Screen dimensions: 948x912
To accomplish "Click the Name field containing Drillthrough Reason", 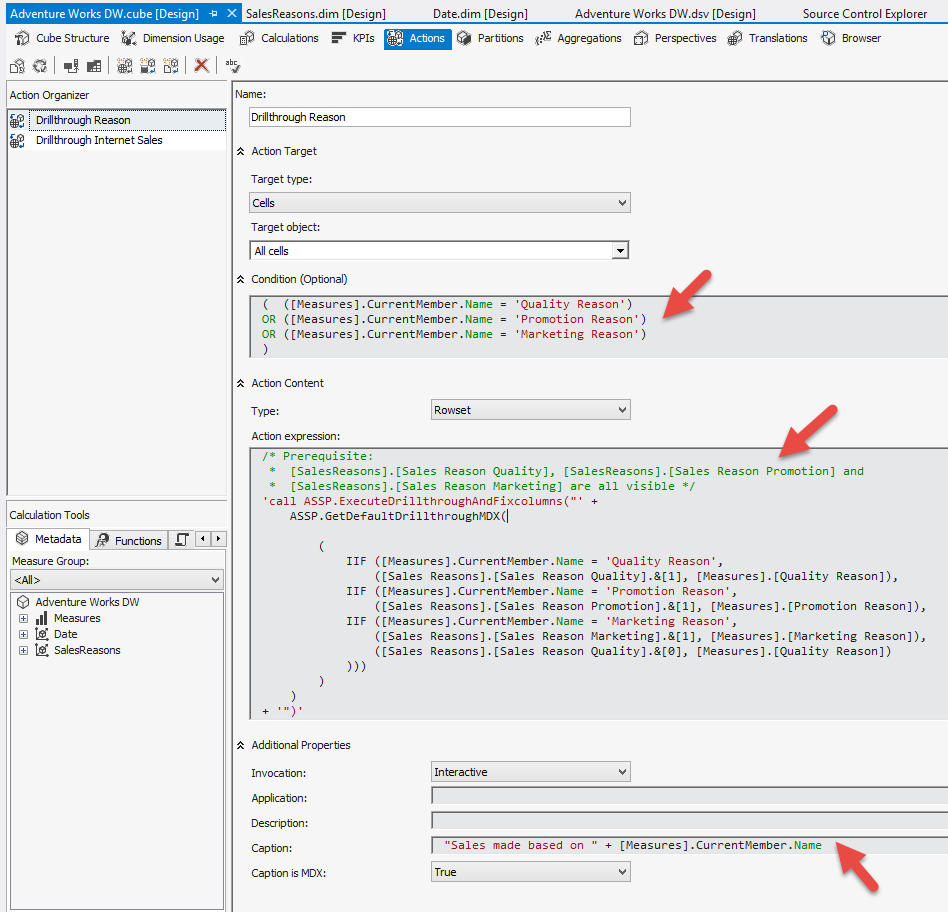I will click(440, 117).
